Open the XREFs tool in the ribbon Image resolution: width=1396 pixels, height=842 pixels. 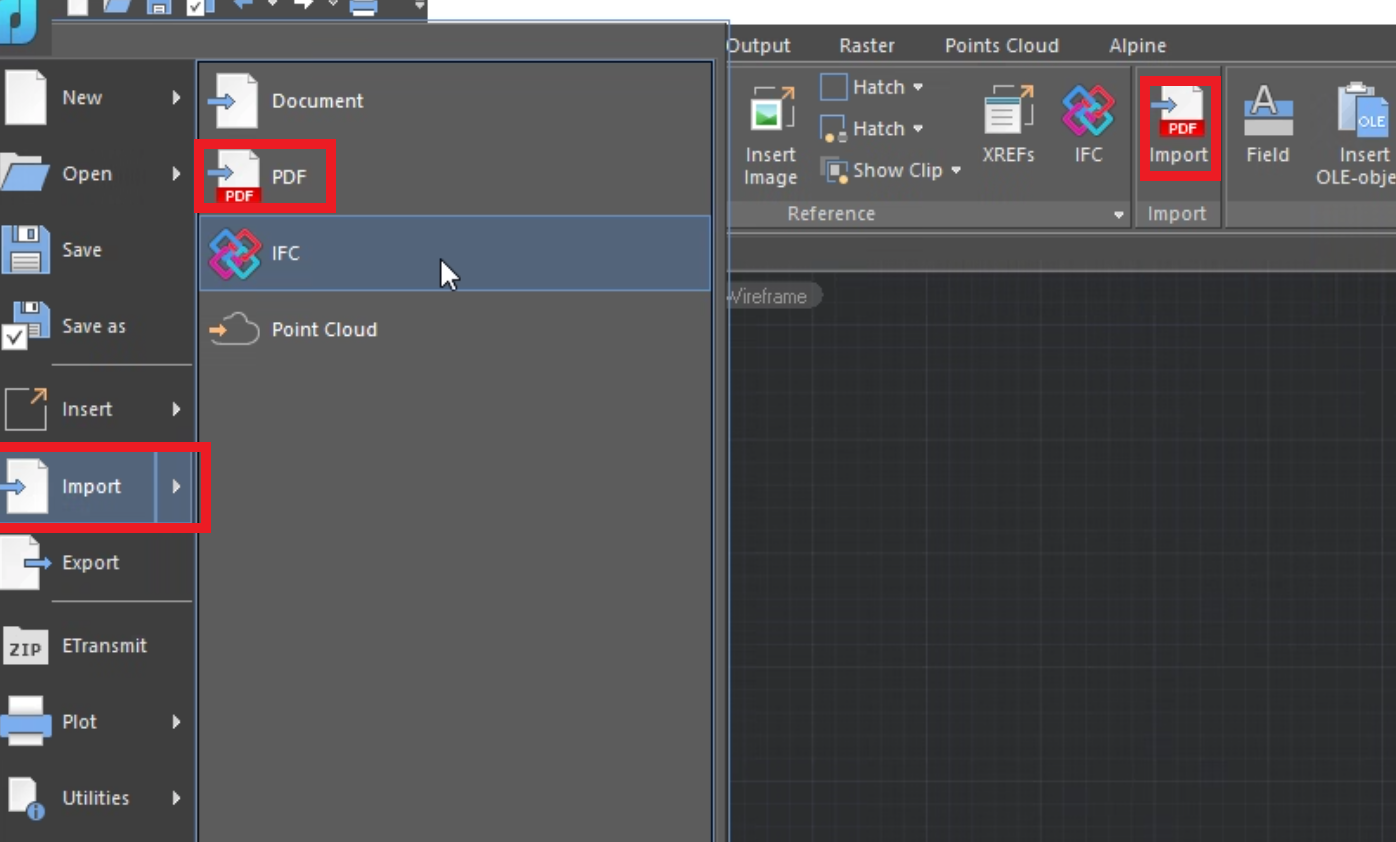pyautogui.click(x=1008, y=112)
